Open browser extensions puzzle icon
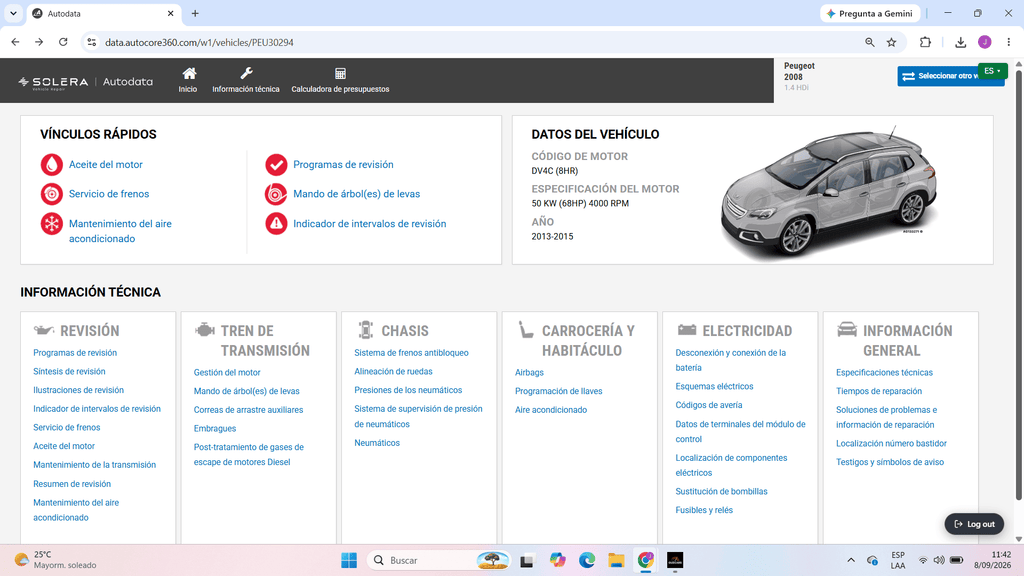Image resolution: width=1024 pixels, height=576 pixels. tap(925, 42)
